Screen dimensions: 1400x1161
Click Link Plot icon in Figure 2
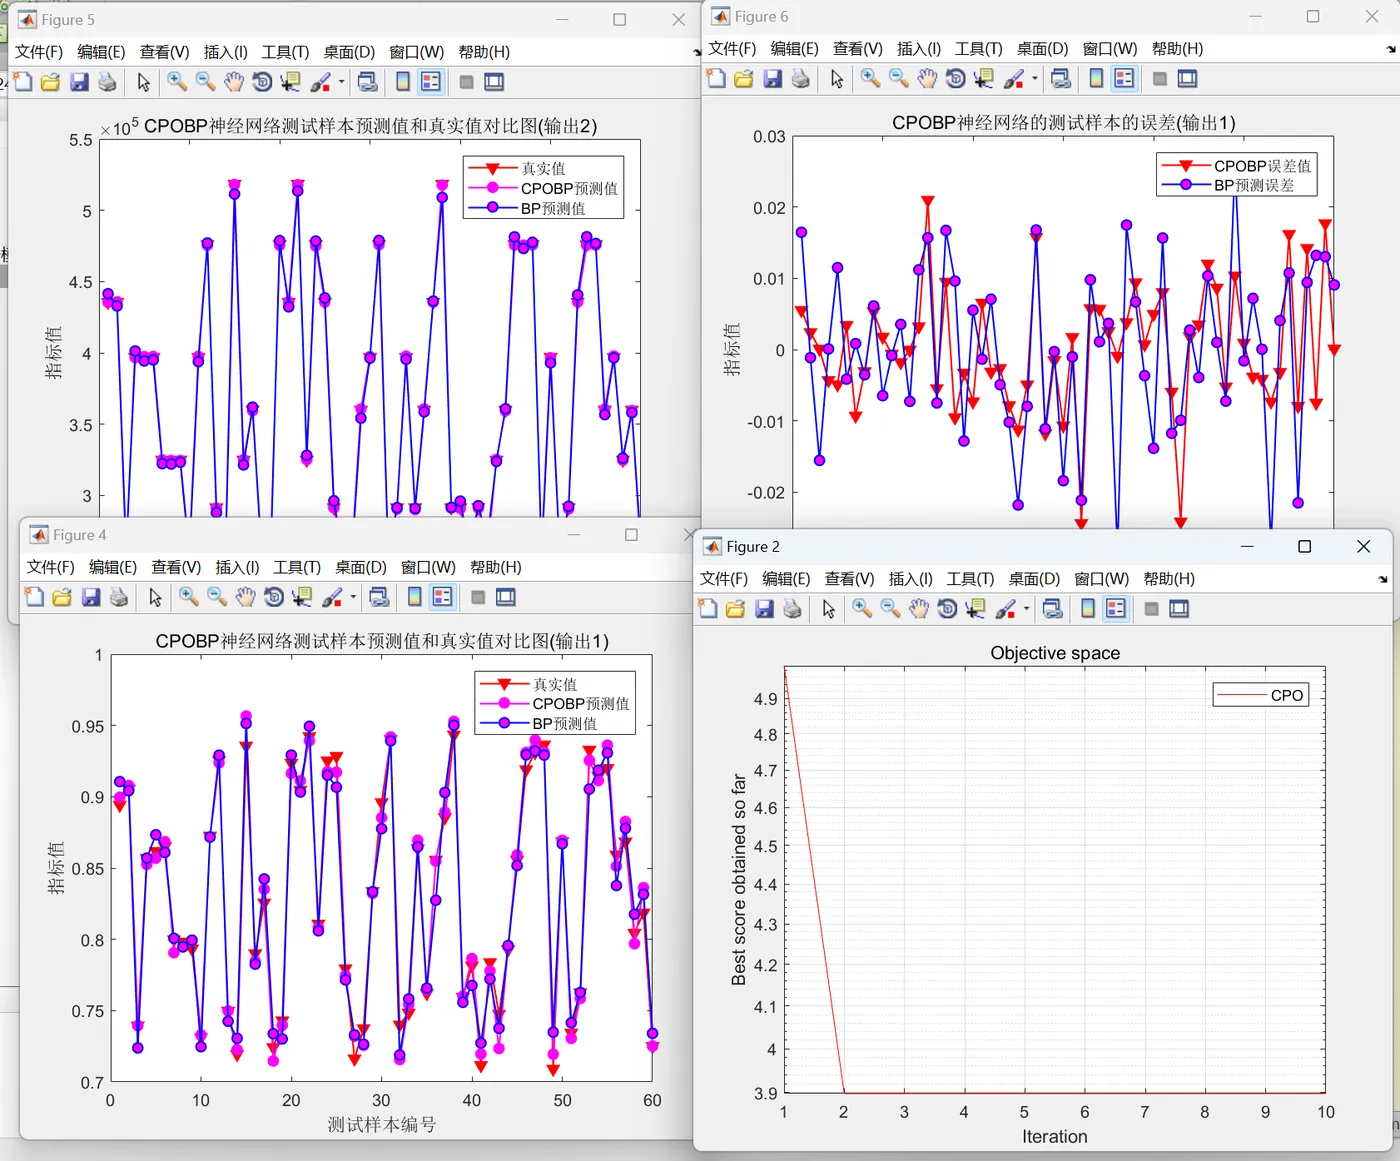pyautogui.click(x=1052, y=608)
